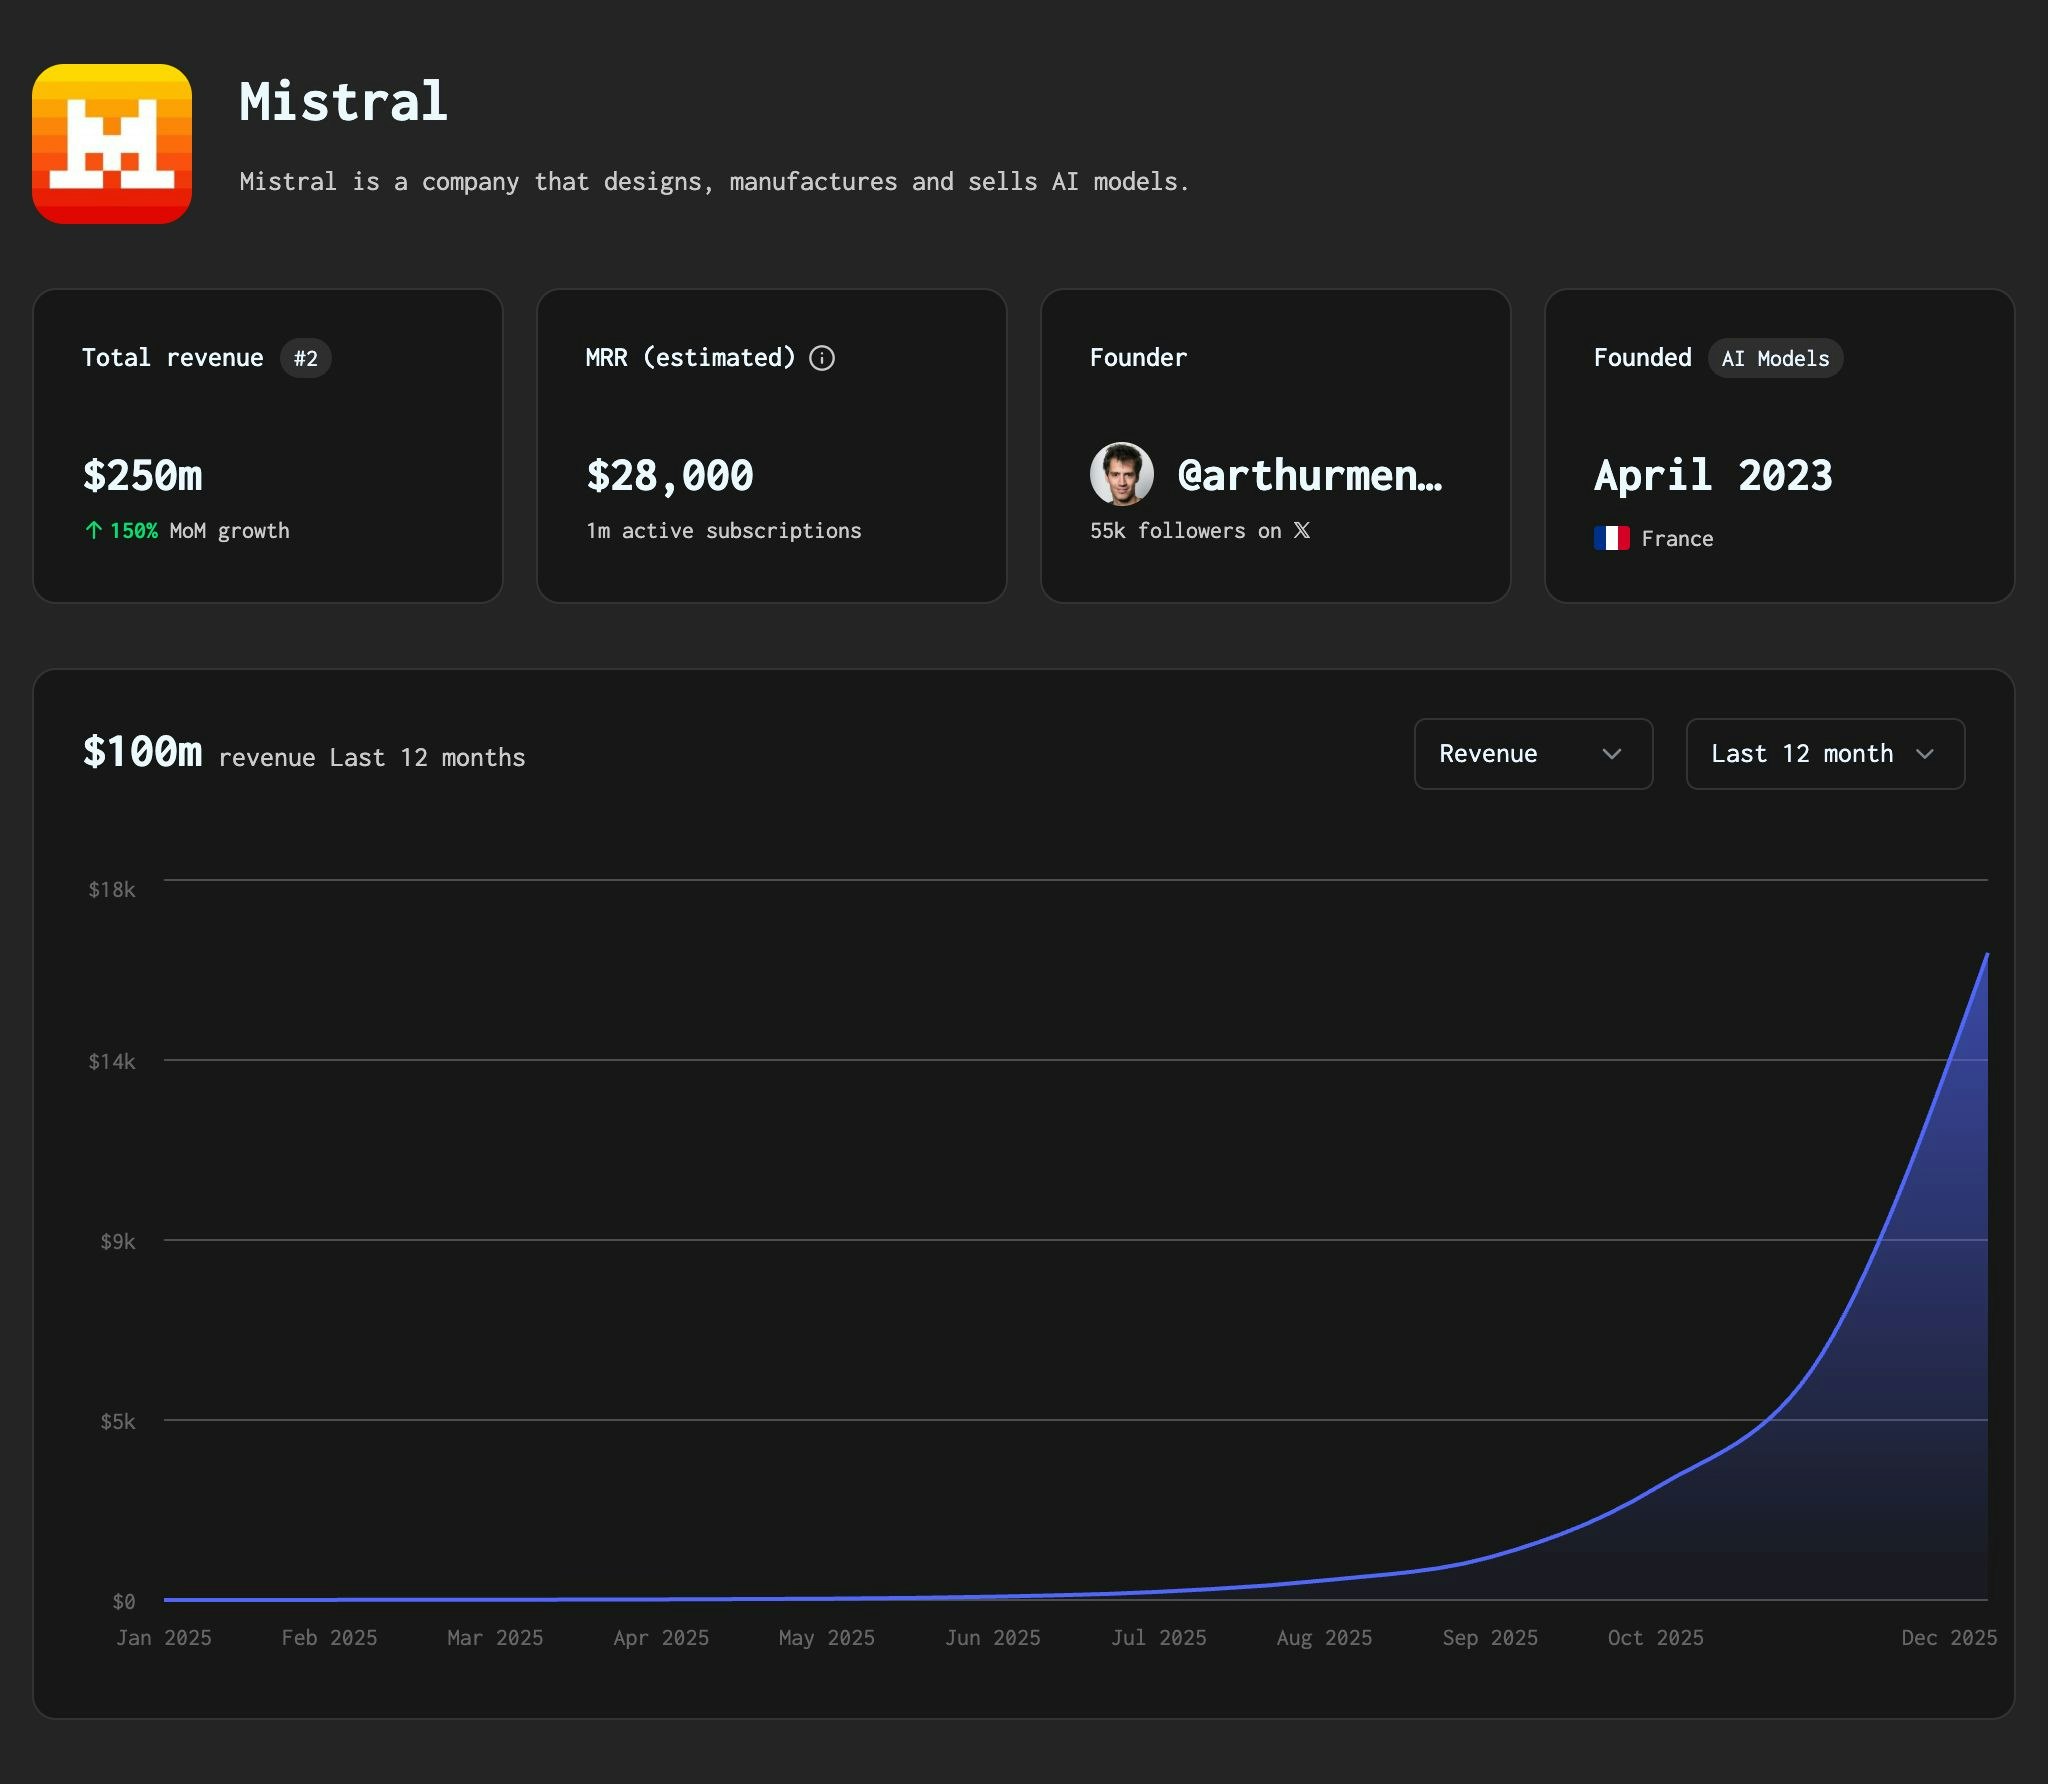Open the Last 12 month dropdown
The image size is (2048, 1784).
tap(1824, 754)
